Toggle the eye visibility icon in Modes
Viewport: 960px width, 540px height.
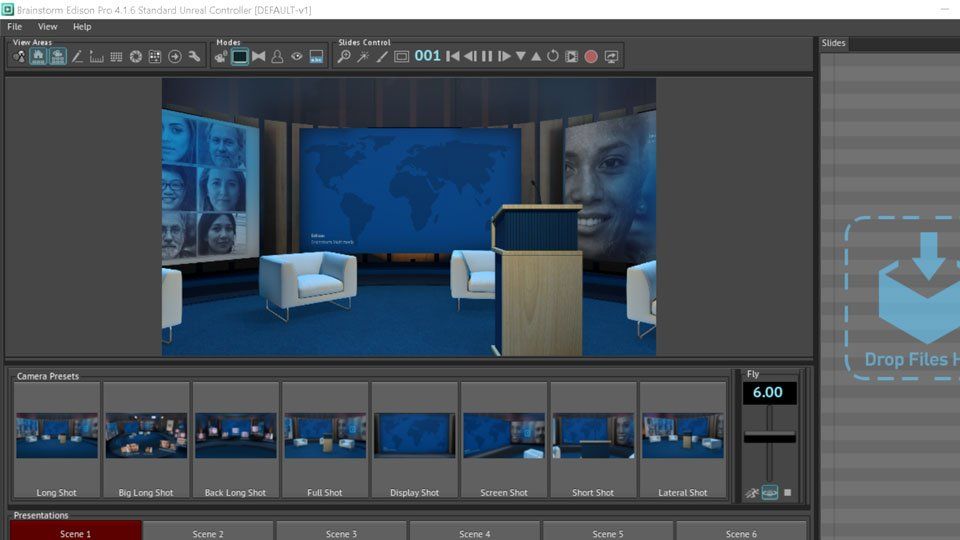click(297, 57)
